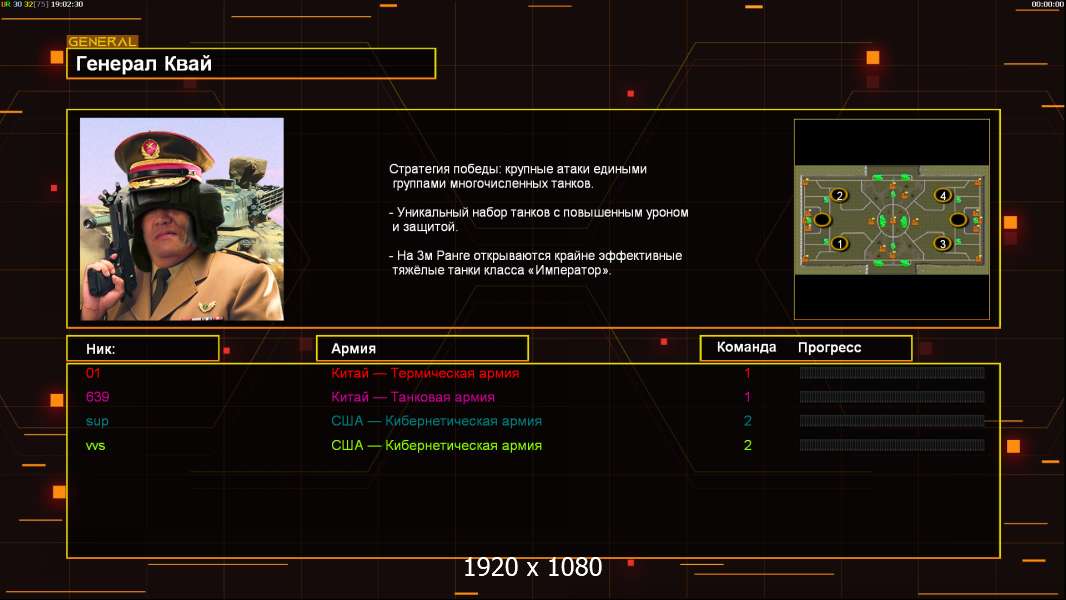1066x600 pixels.
Task: Click vvs's 'США — Кибернетическая армия' entry
Action: (436, 446)
